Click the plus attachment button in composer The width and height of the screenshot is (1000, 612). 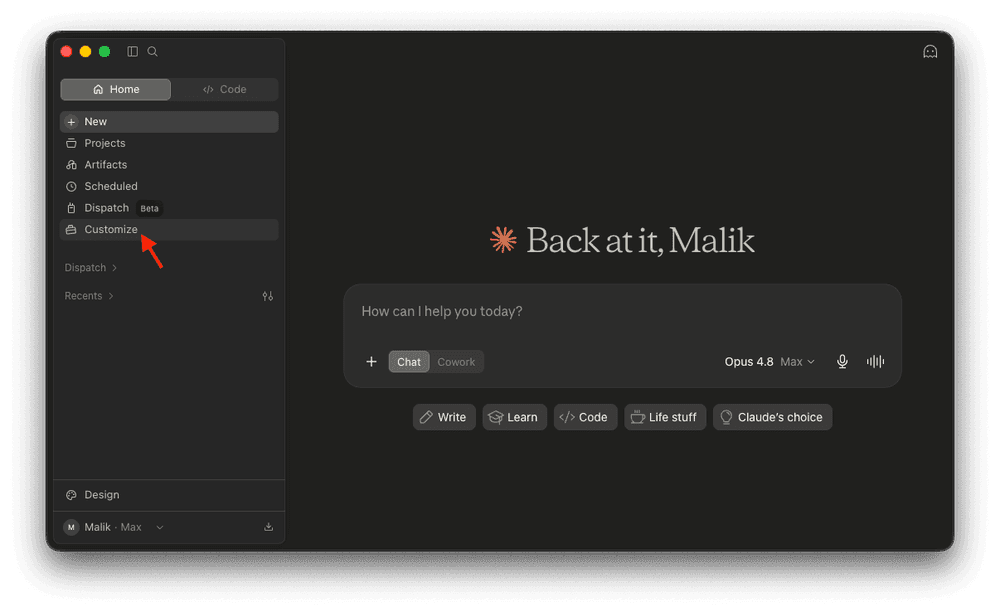click(371, 362)
